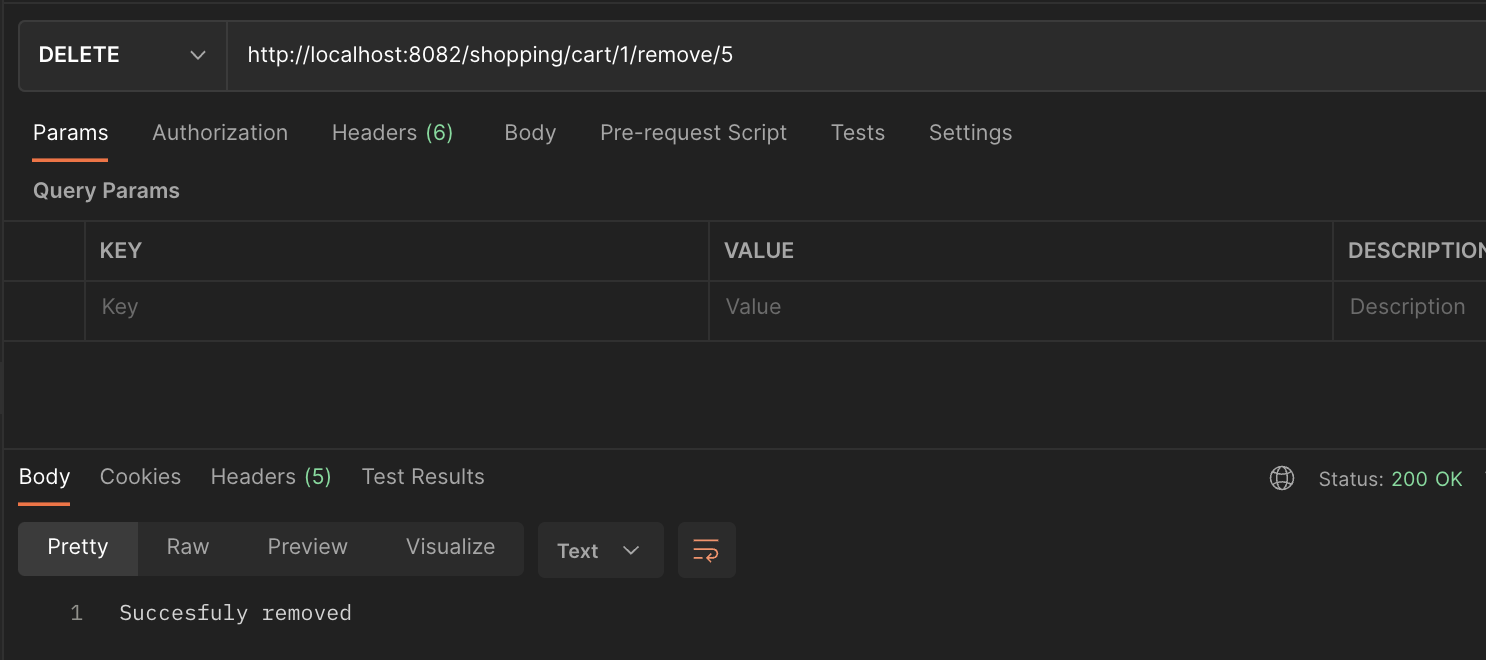Switch to the Authorization tab
Viewport: 1486px width, 660px height.
coord(219,132)
